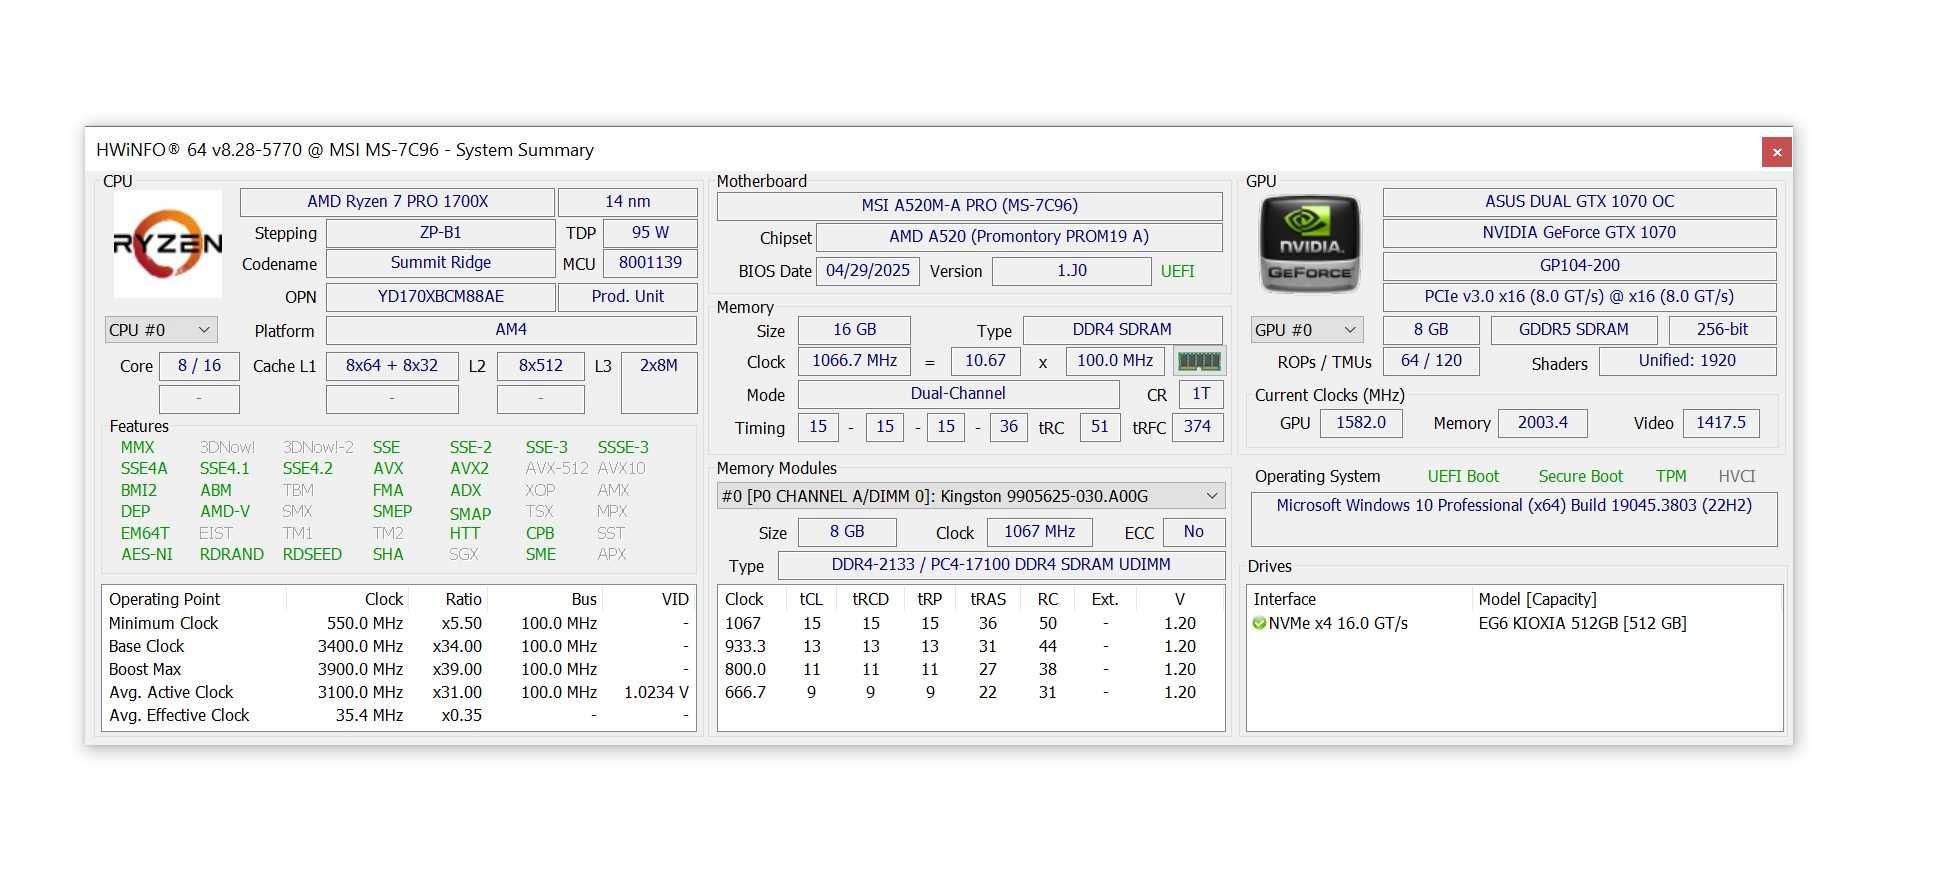Click the 8x64 + 8x32 L1 cache value
Viewport: 1945px width, 881px height.
point(392,366)
